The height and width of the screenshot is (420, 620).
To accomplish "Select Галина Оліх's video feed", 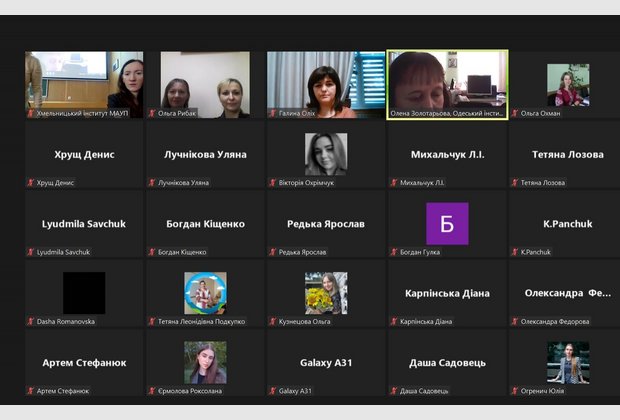I will (x=326, y=85).
